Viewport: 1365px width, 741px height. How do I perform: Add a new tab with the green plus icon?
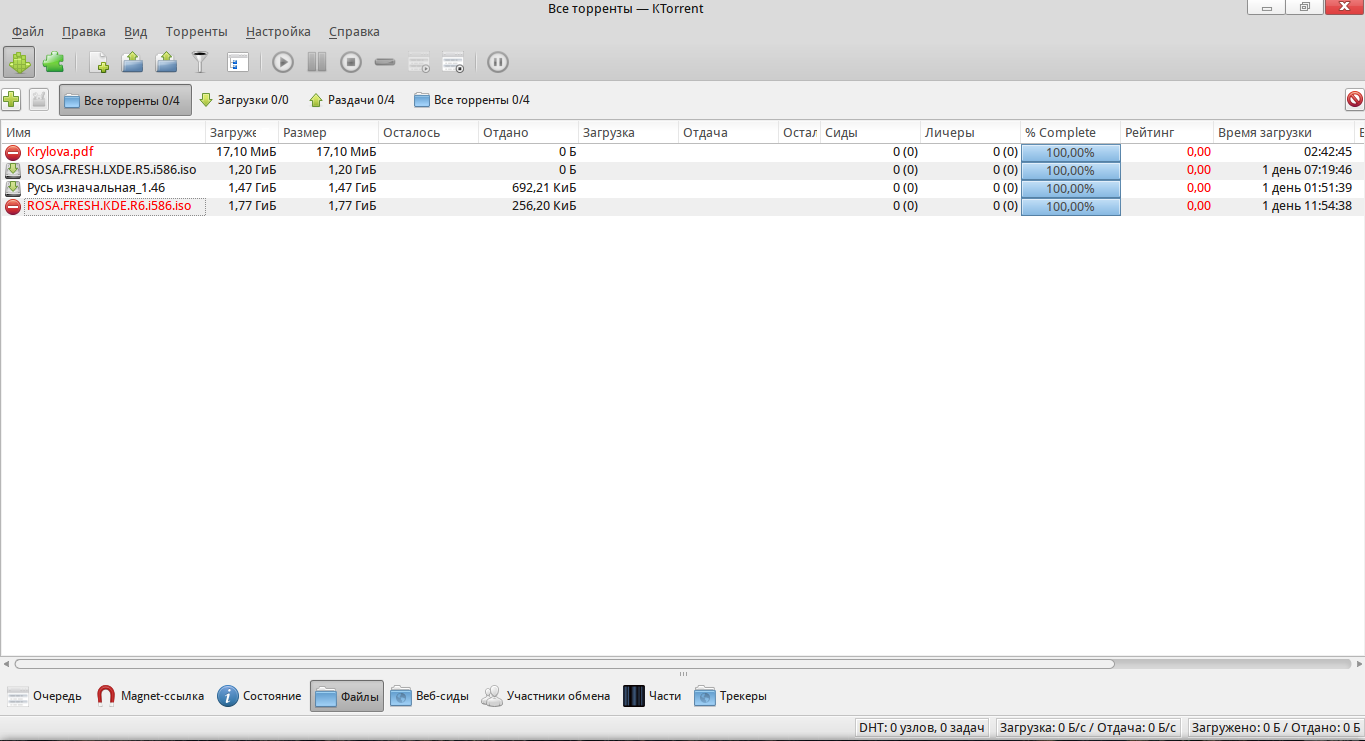click(x=11, y=99)
